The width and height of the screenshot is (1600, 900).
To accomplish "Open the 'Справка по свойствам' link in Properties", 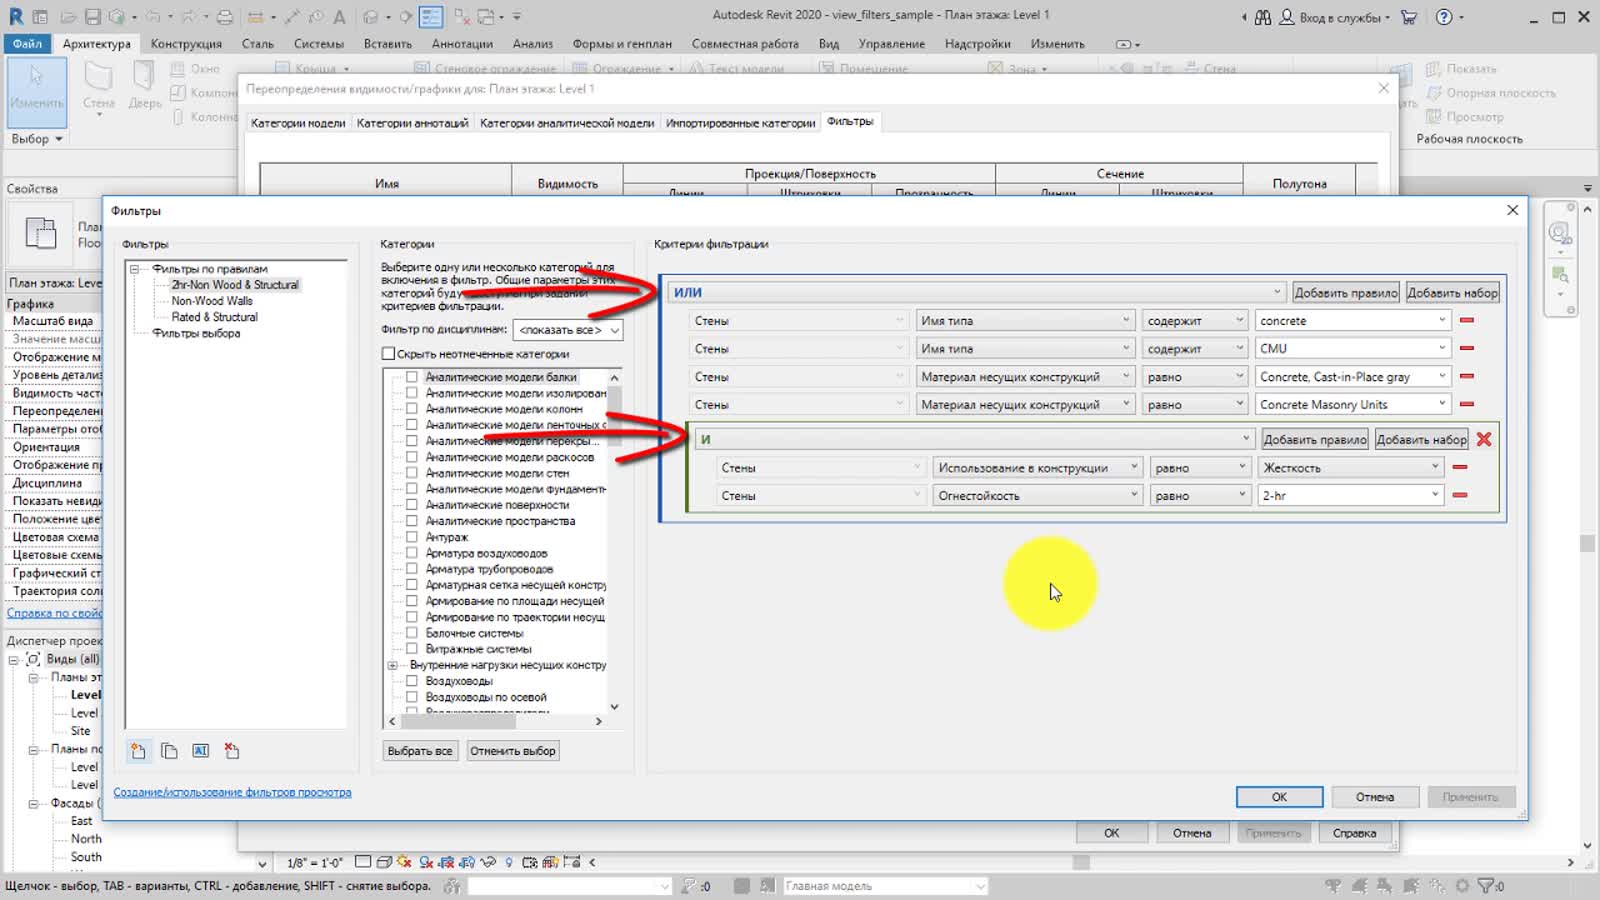I will (55, 613).
